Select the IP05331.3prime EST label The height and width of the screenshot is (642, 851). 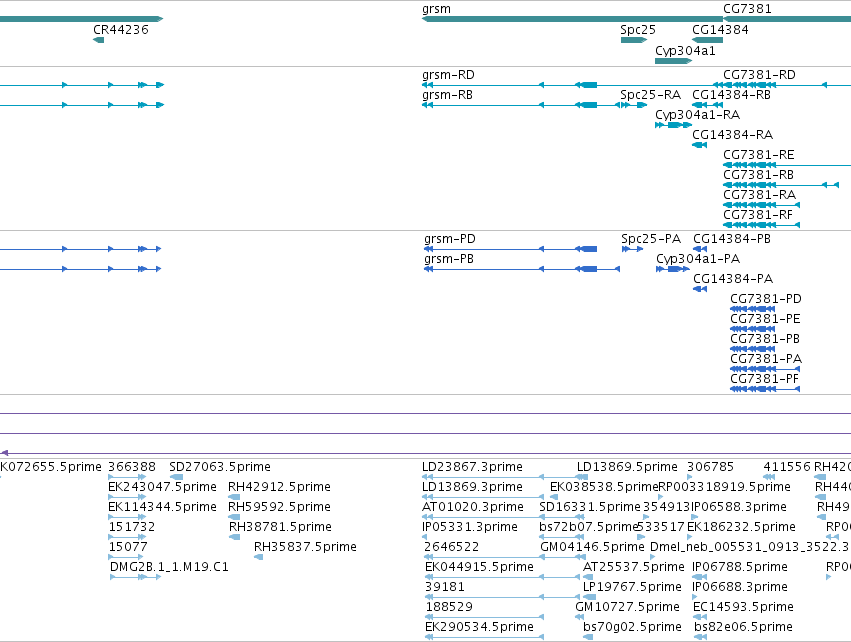470,527
